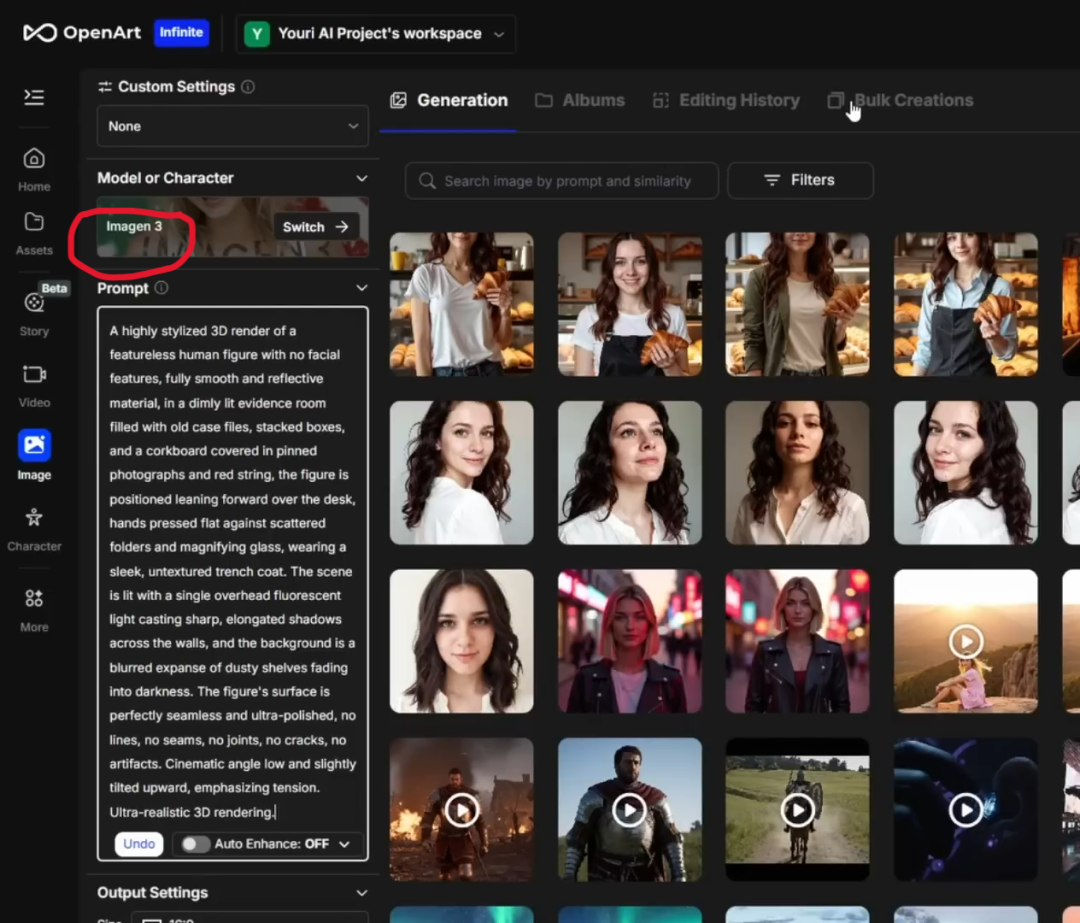Click the Switch model button
The height and width of the screenshot is (923, 1080).
315,227
